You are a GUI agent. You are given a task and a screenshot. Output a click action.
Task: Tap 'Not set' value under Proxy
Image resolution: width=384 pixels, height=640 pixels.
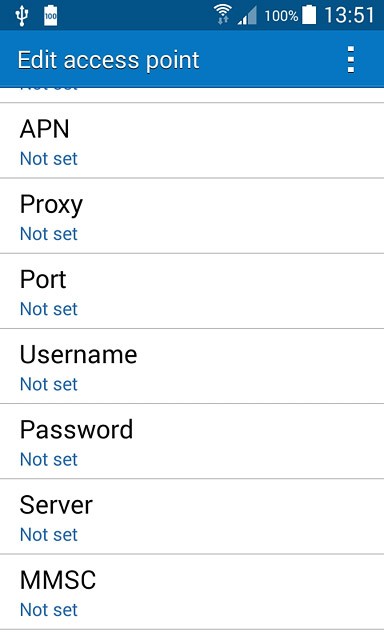coord(49,234)
